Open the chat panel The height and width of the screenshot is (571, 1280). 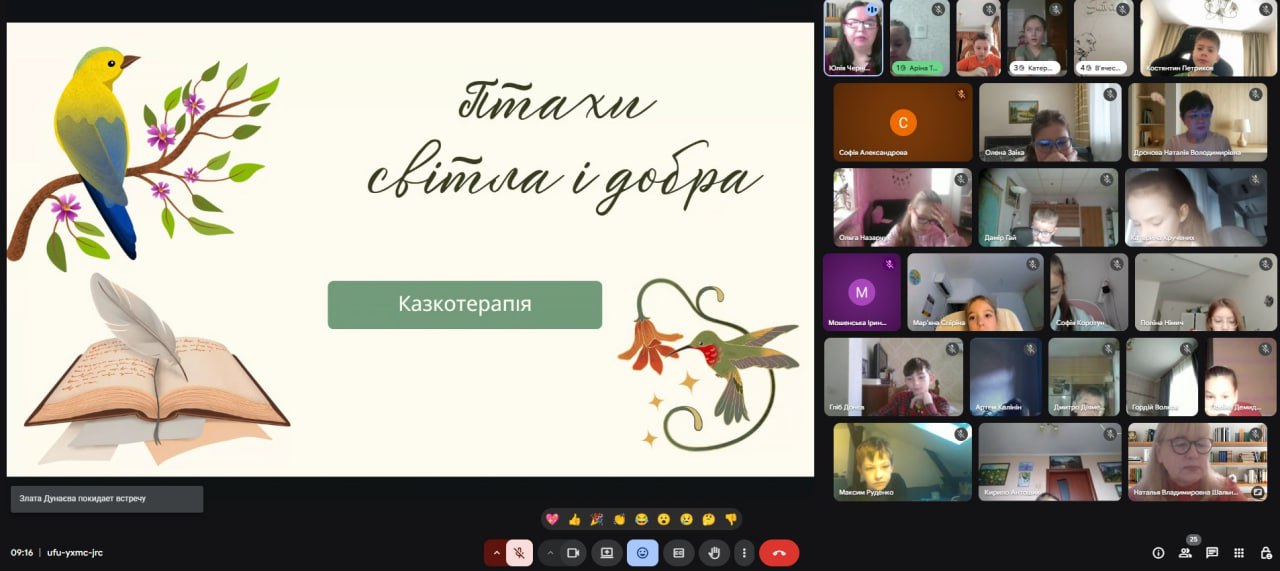1212,552
